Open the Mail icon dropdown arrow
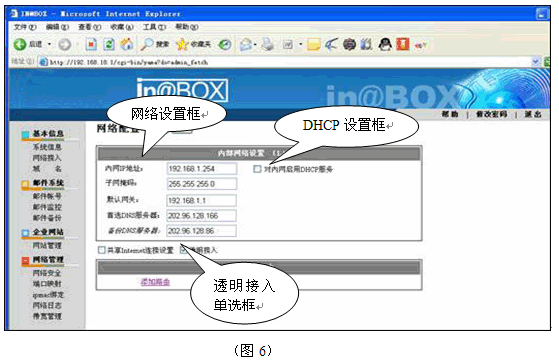This screenshot has width=559, height=363. 255,45
